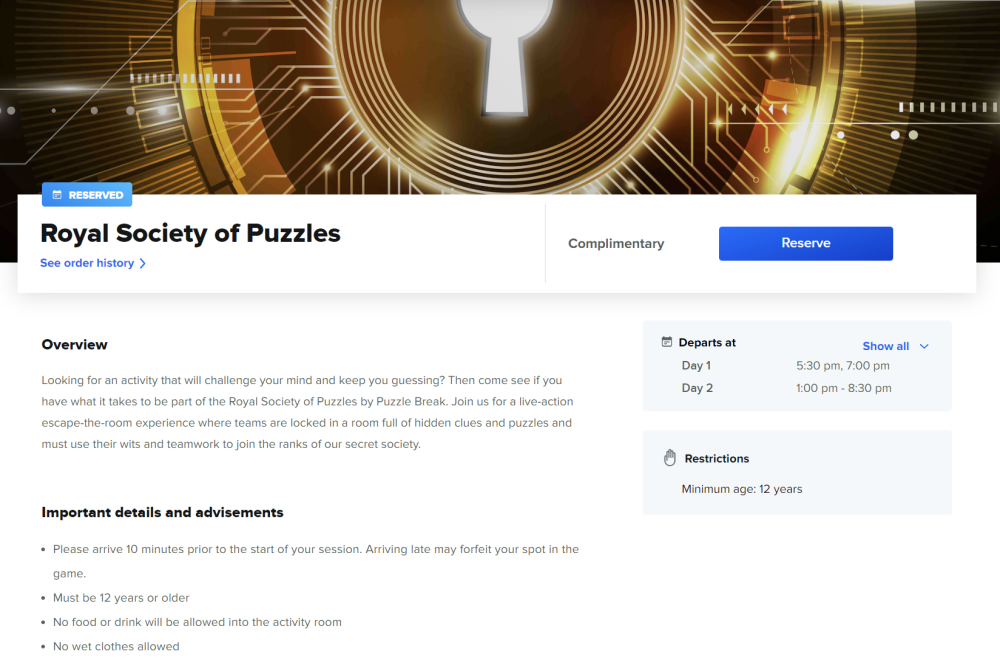Click the Complimentary price label
The width and height of the screenshot is (1000, 663).
pos(616,244)
